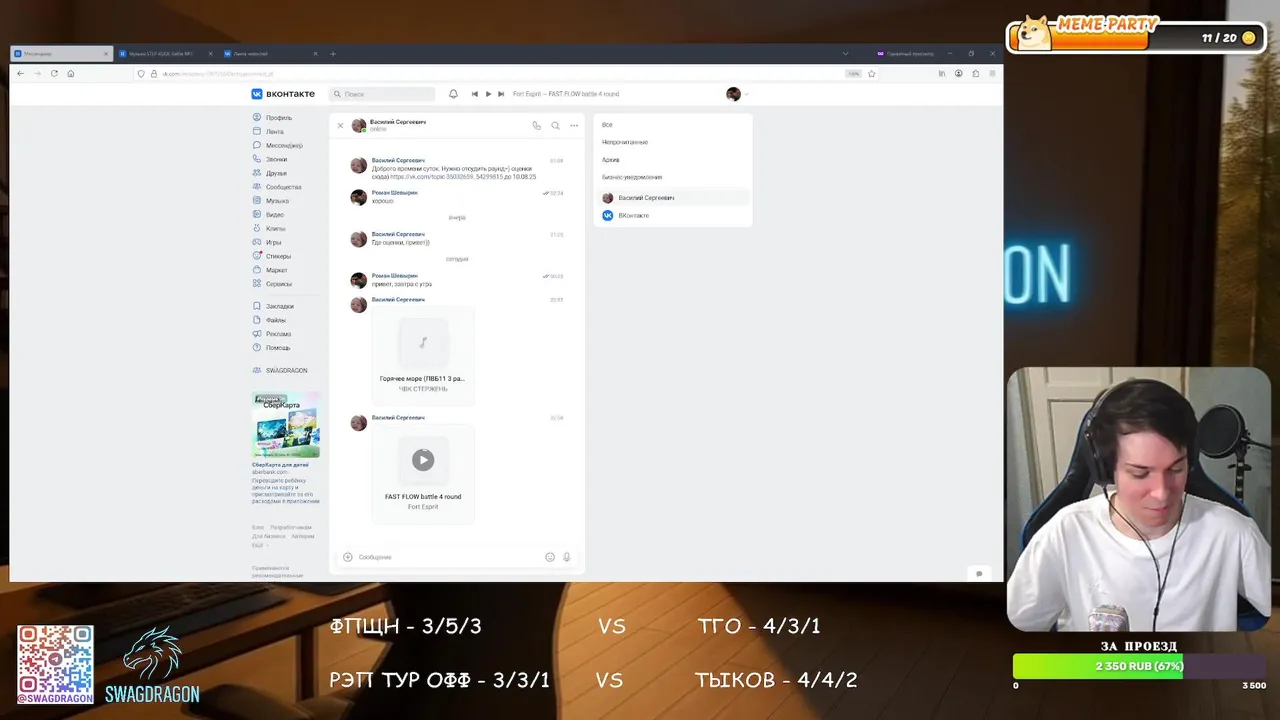Open Василий Сергеевич in the chat list
Screen dimensions: 1280x720
coord(671,198)
